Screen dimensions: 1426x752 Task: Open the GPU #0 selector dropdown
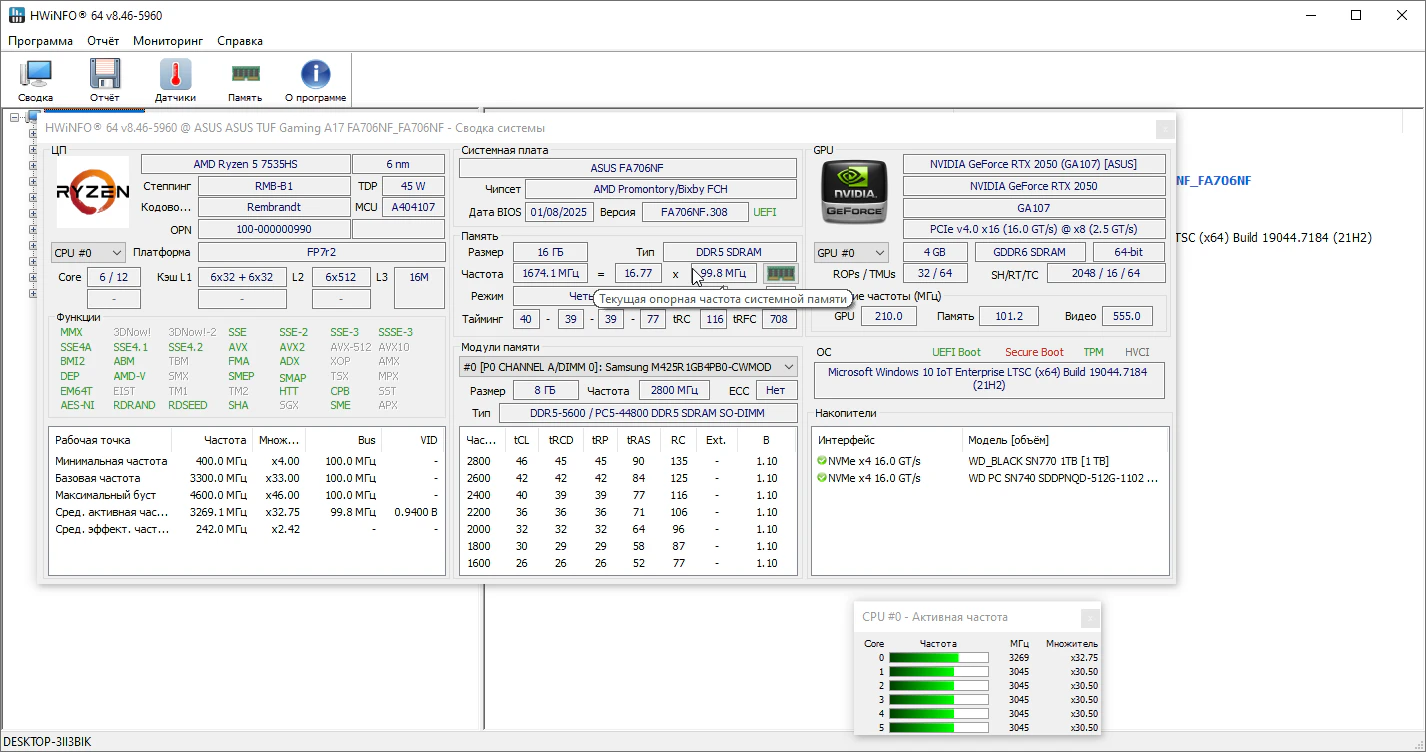851,253
